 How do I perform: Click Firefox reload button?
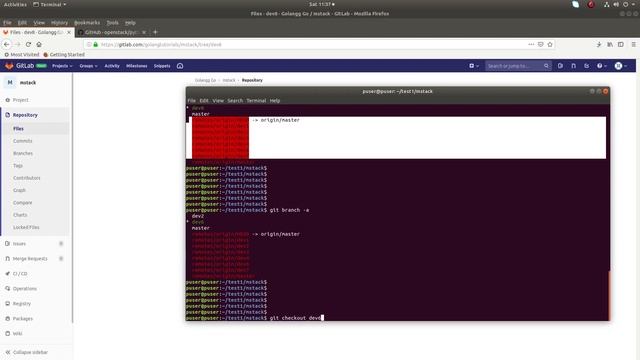[28, 44]
